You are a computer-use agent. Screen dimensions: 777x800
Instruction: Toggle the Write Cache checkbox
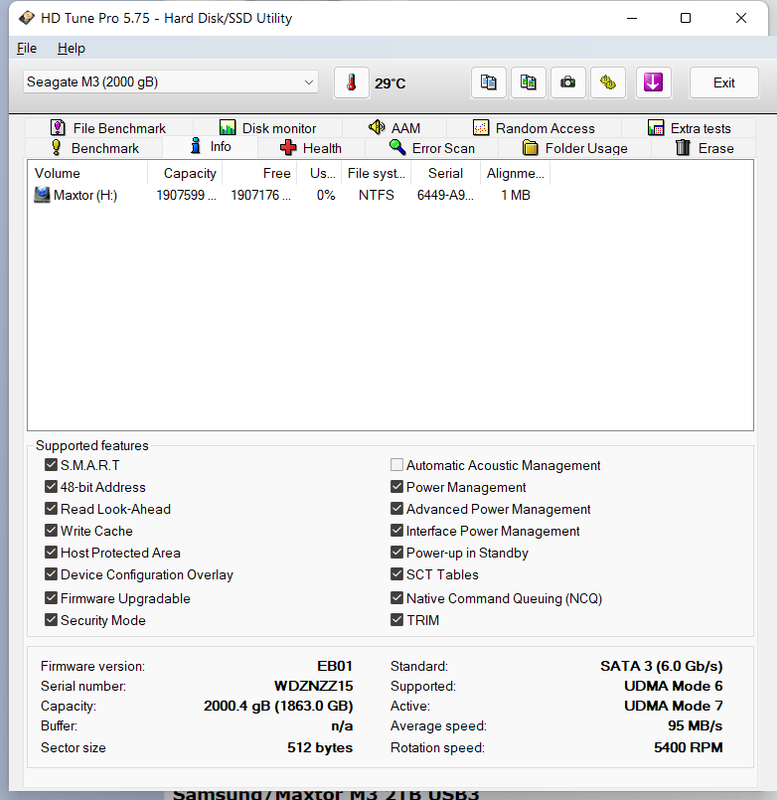click(51, 531)
